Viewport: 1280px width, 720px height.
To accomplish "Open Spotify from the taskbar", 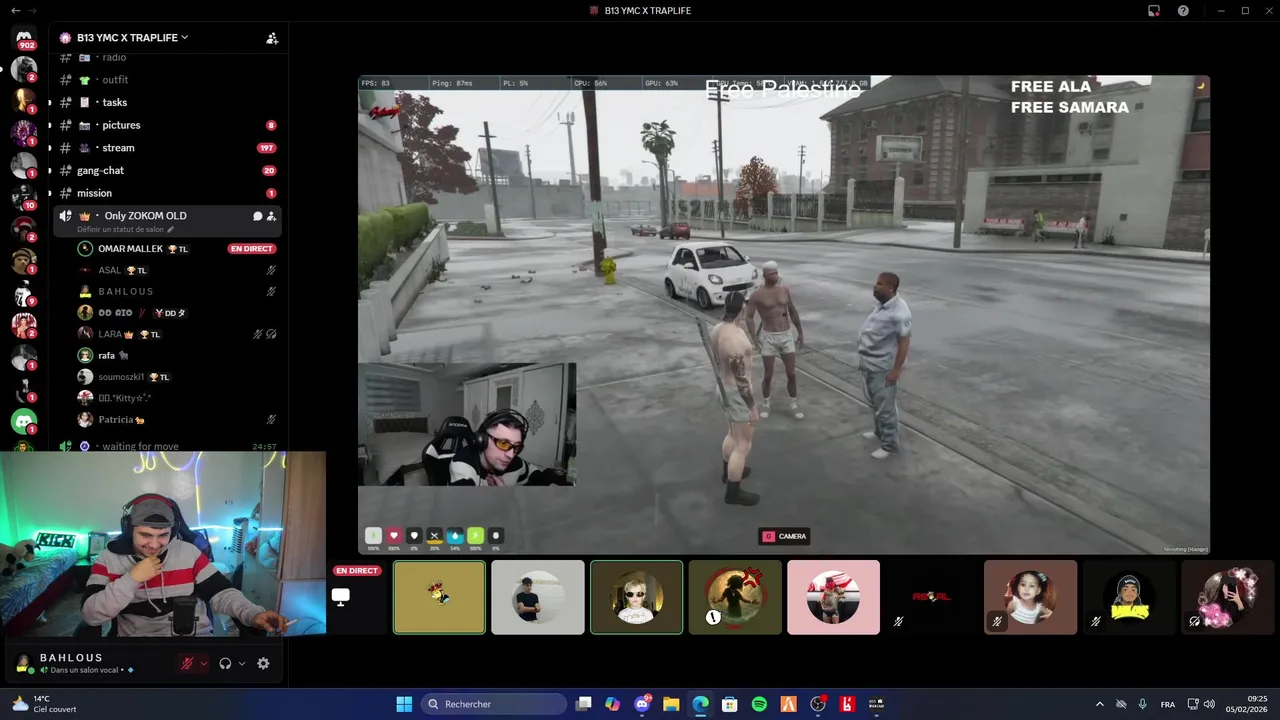I will point(759,704).
